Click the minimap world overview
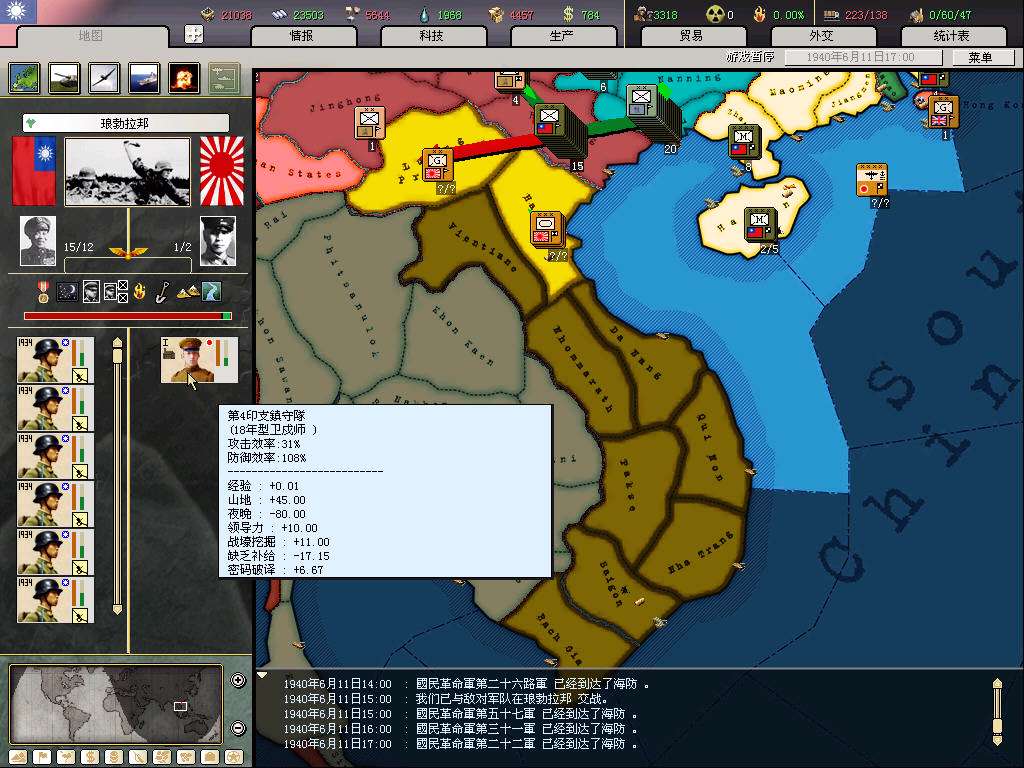1024x768 pixels. click(x=116, y=705)
